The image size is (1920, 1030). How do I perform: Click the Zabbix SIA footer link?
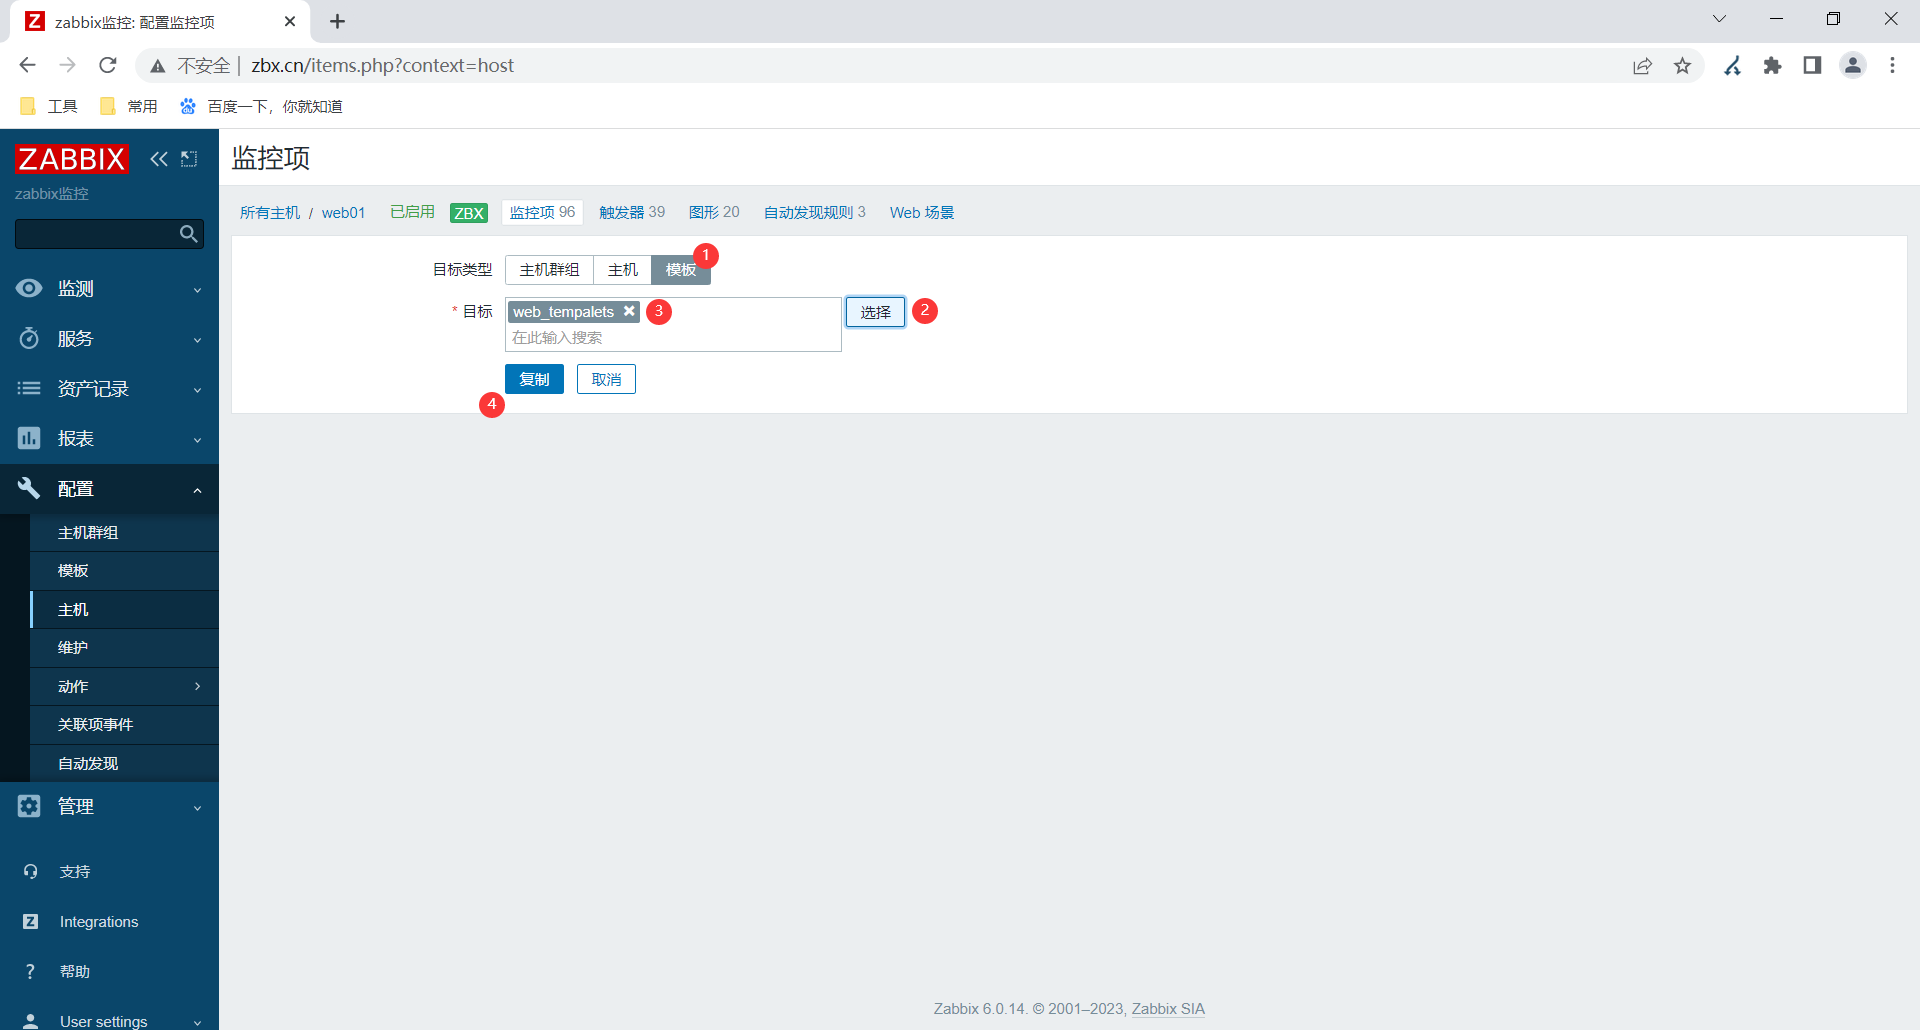click(1168, 1009)
